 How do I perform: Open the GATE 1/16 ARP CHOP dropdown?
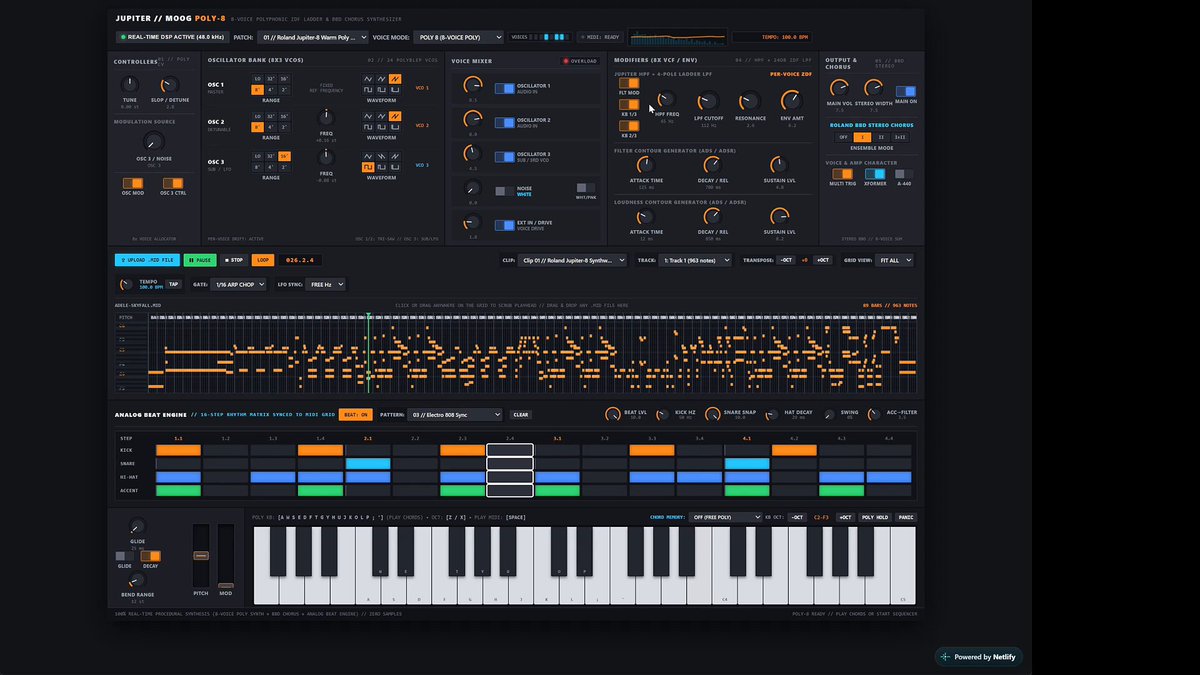coord(238,284)
